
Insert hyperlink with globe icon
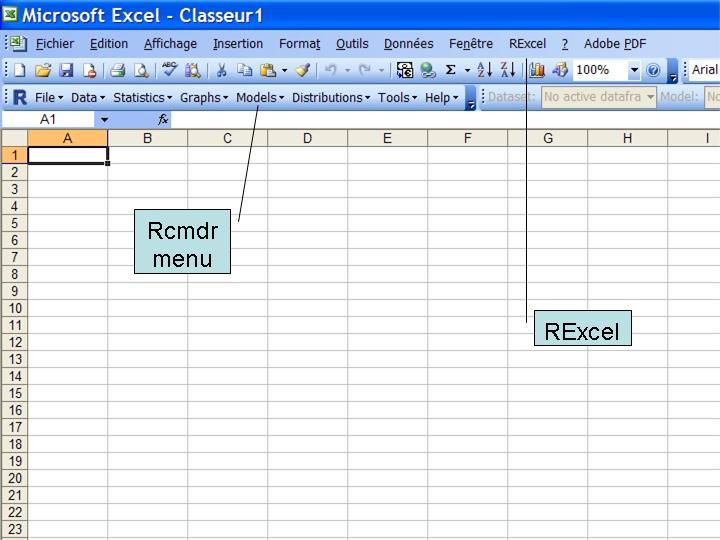point(428,70)
